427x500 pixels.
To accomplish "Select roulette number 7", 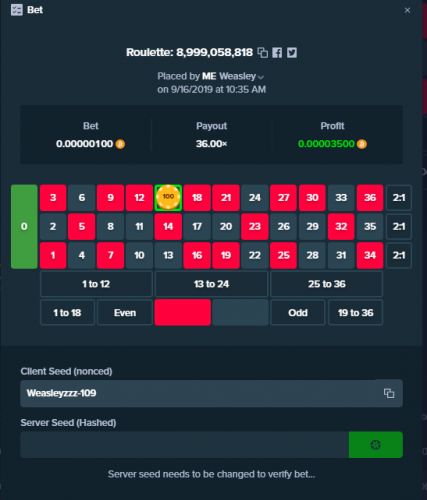I will [x=110, y=255].
